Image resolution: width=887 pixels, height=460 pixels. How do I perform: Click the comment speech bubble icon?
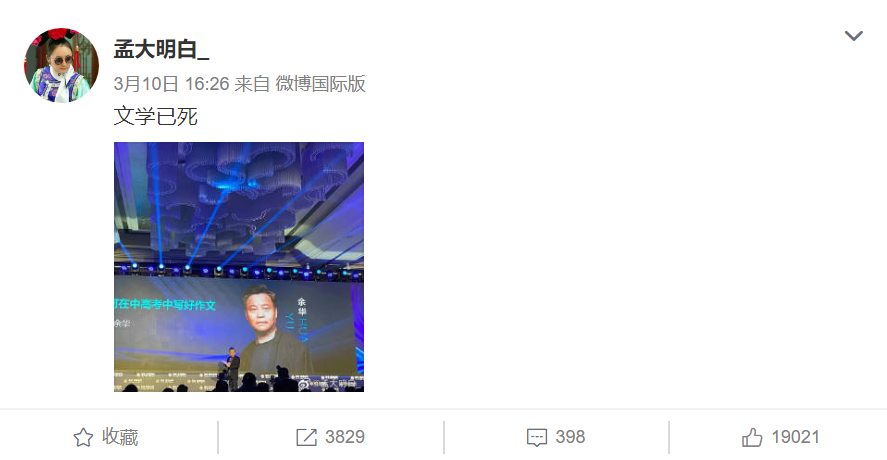coord(536,438)
